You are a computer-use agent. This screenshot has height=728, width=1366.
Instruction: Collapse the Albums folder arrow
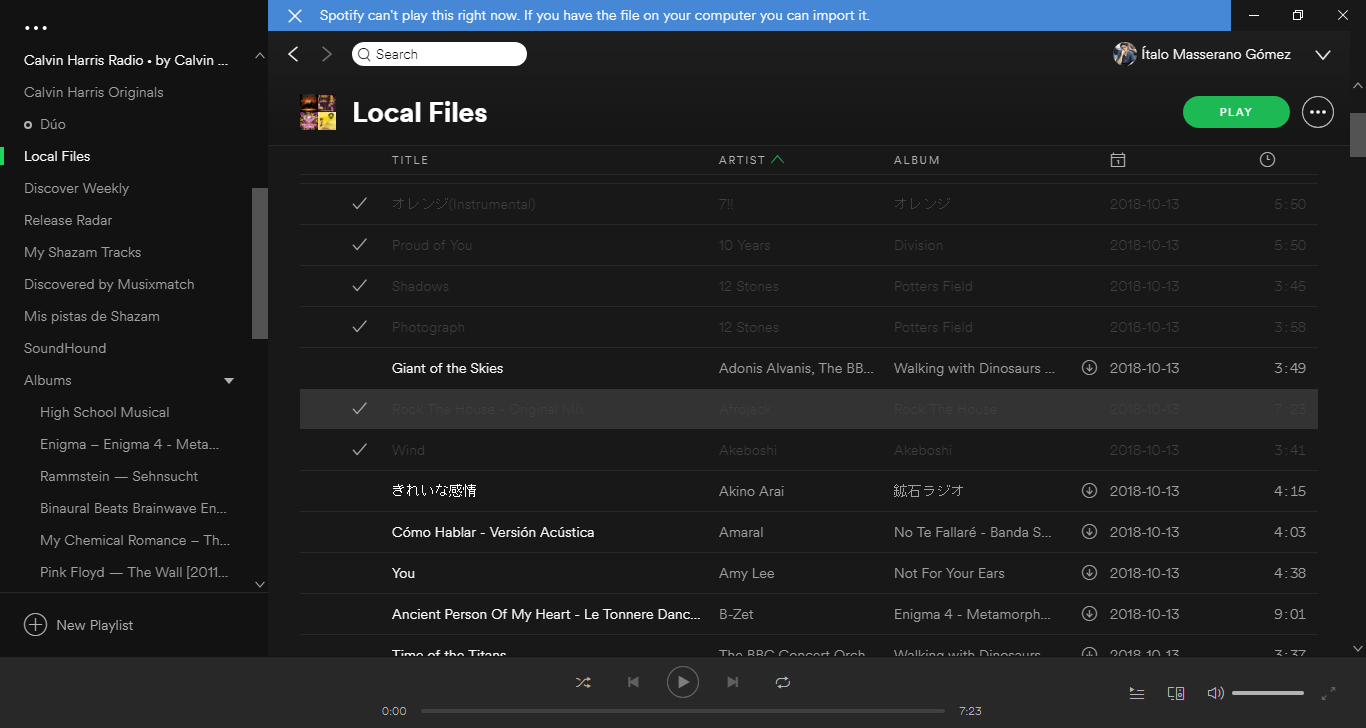coord(229,381)
